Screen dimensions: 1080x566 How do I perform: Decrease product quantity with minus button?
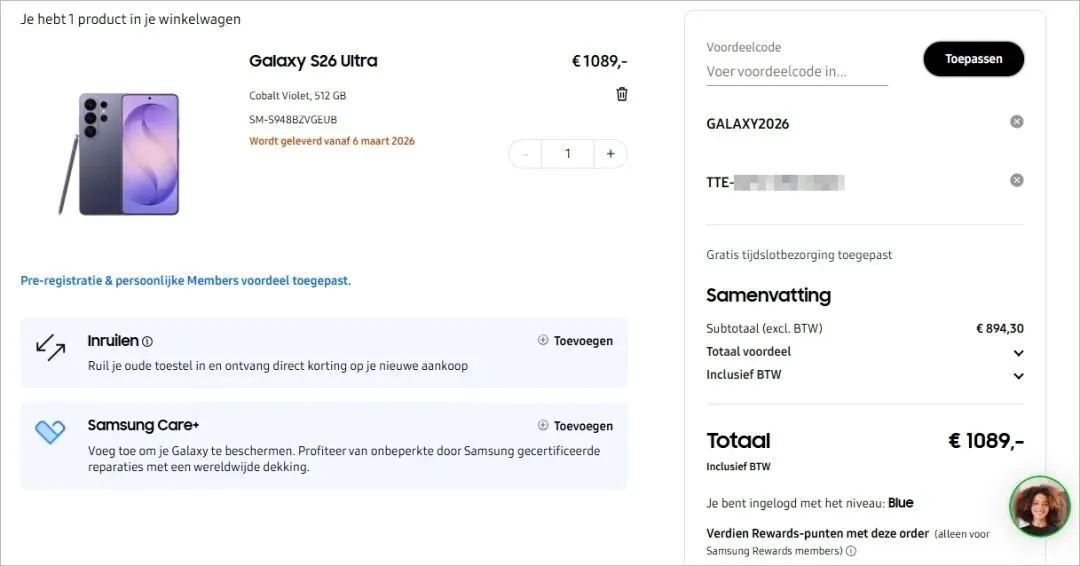coord(525,154)
